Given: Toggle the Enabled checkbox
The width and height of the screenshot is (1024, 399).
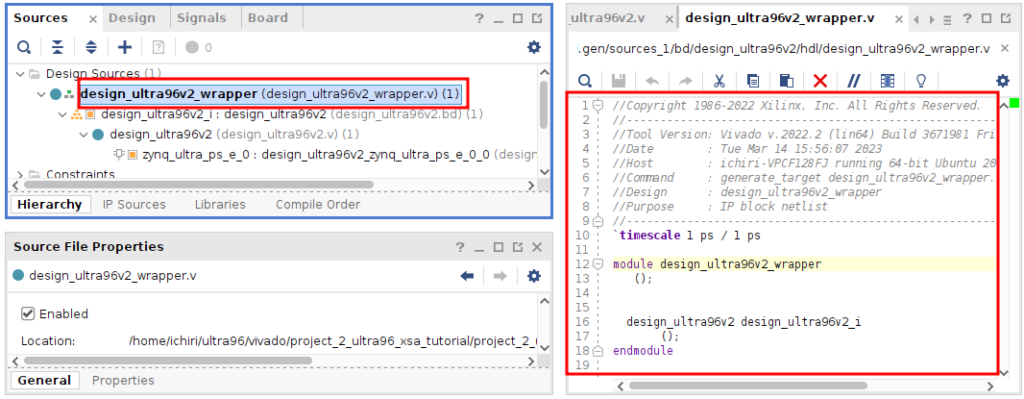Looking at the screenshot, I should click(27, 313).
